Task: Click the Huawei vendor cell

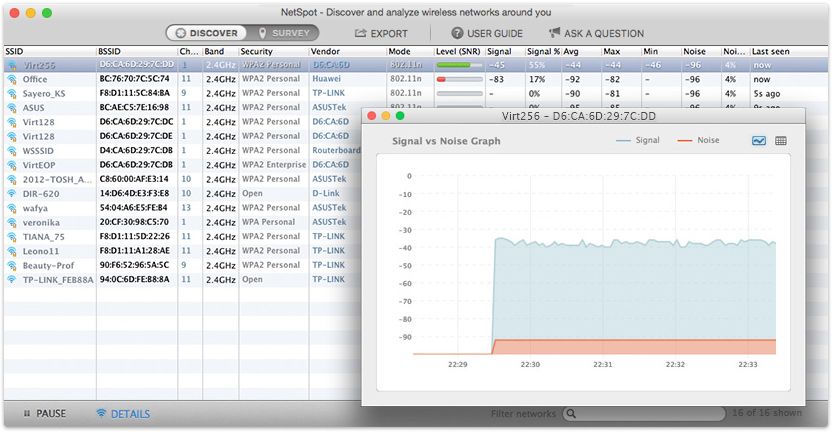Action: click(x=326, y=79)
